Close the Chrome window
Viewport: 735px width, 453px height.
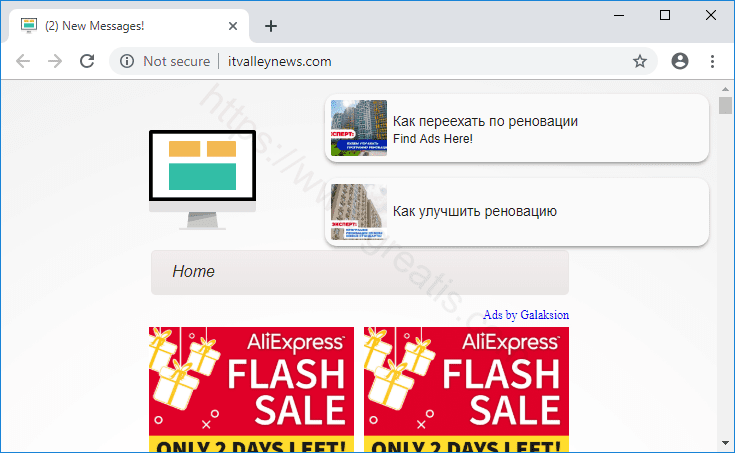tap(711, 15)
